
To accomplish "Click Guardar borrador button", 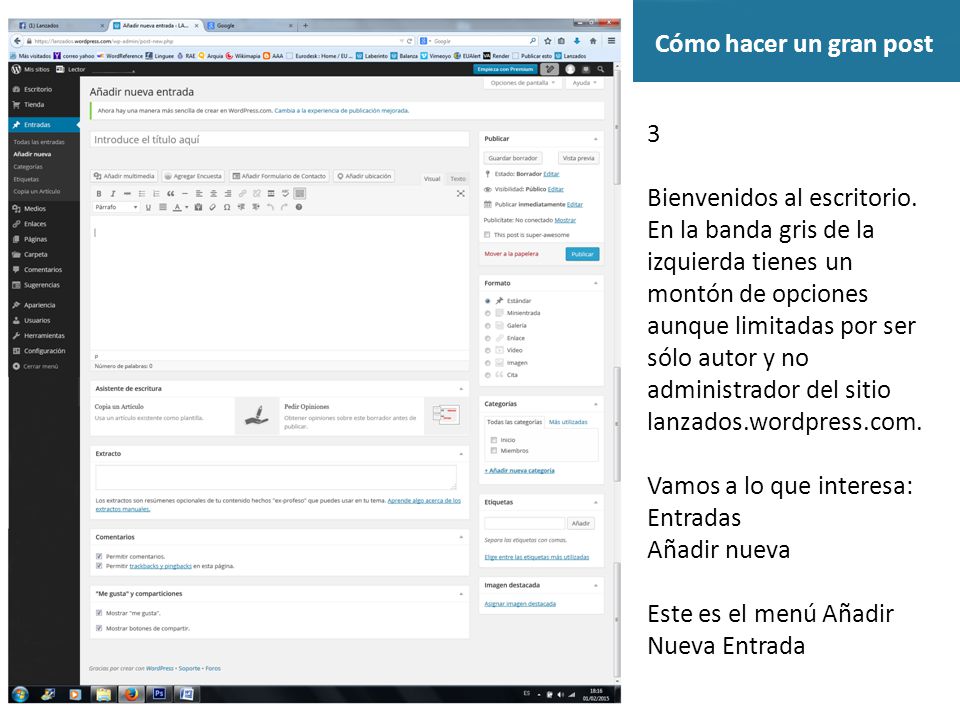I will tap(512, 158).
